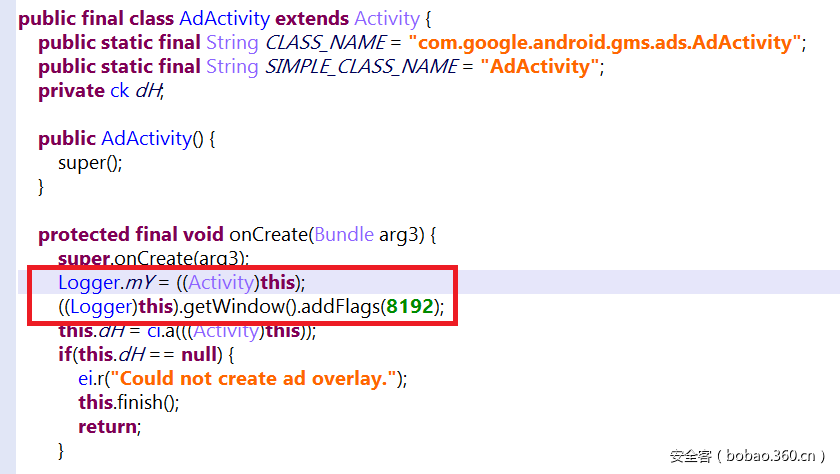Image resolution: width=840 pixels, height=474 pixels.
Task: Click the Activity superclass after extends
Action: point(387,18)
